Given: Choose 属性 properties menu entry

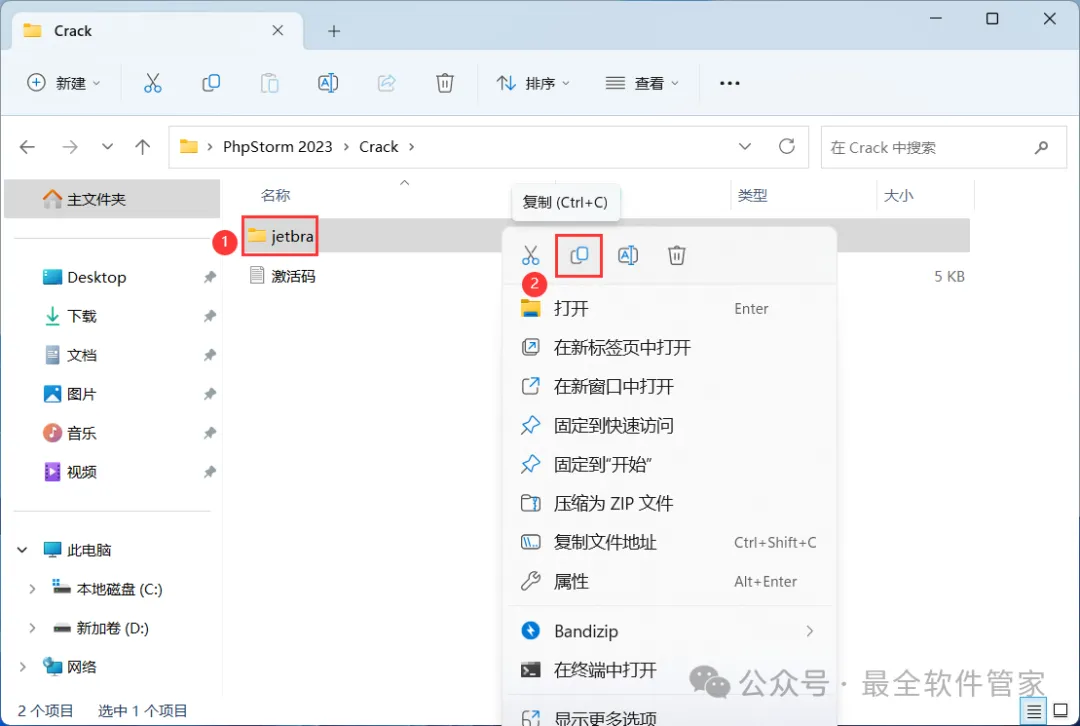Looking at the screenshot, I should click(669, 581).
